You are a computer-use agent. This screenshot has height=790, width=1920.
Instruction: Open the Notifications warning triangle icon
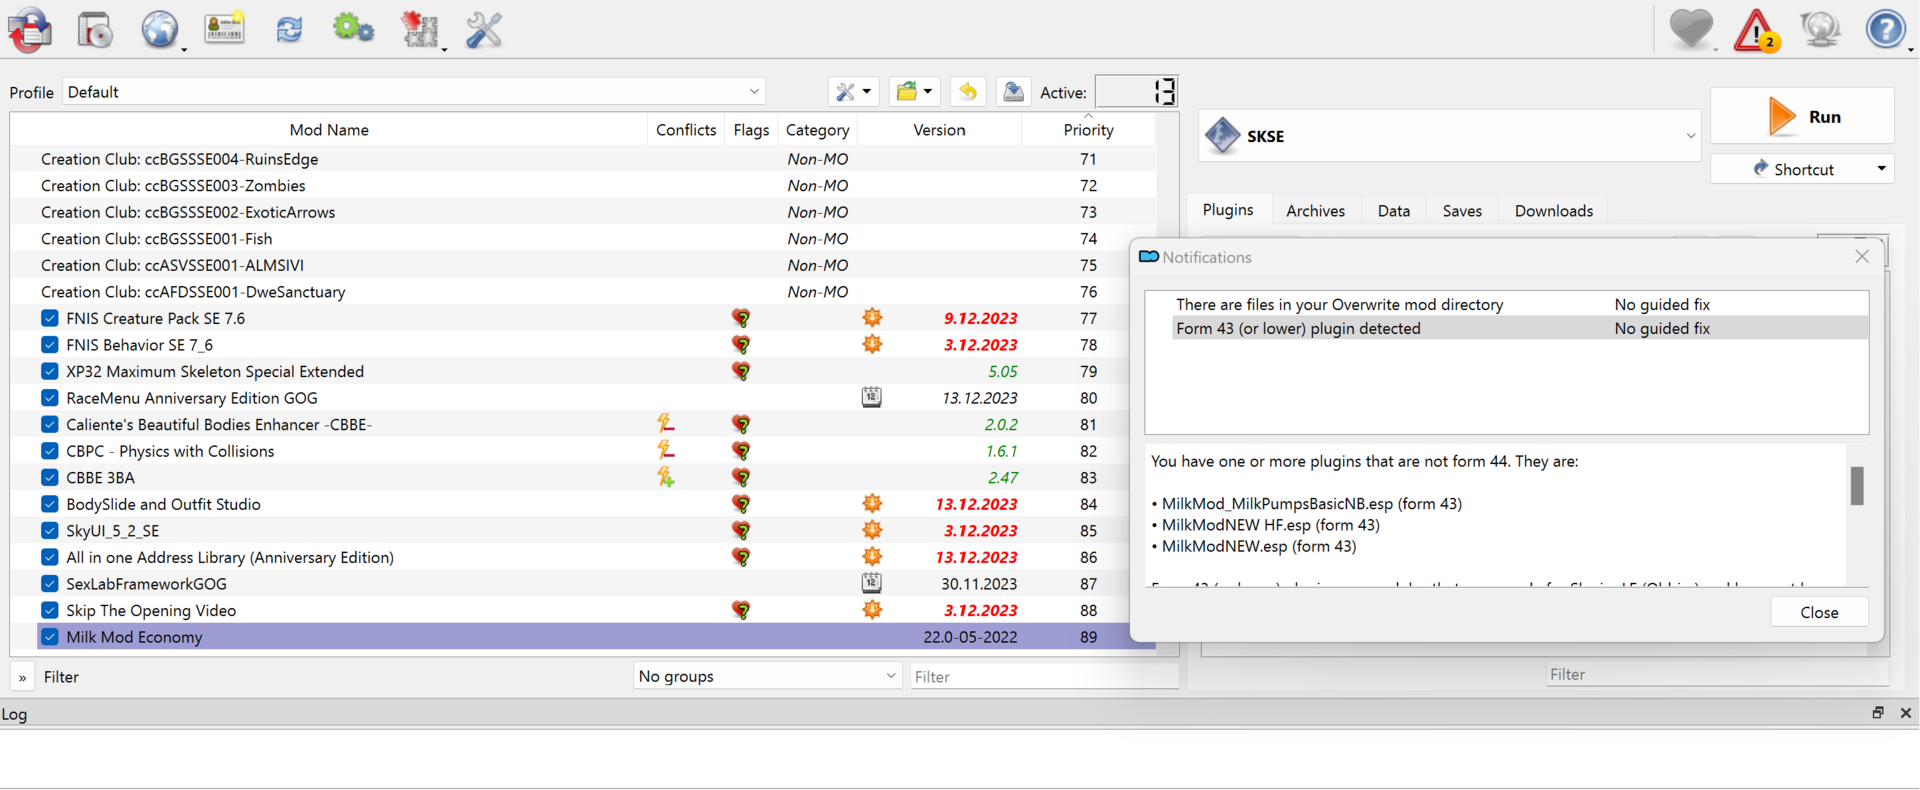click(1756, 30)
